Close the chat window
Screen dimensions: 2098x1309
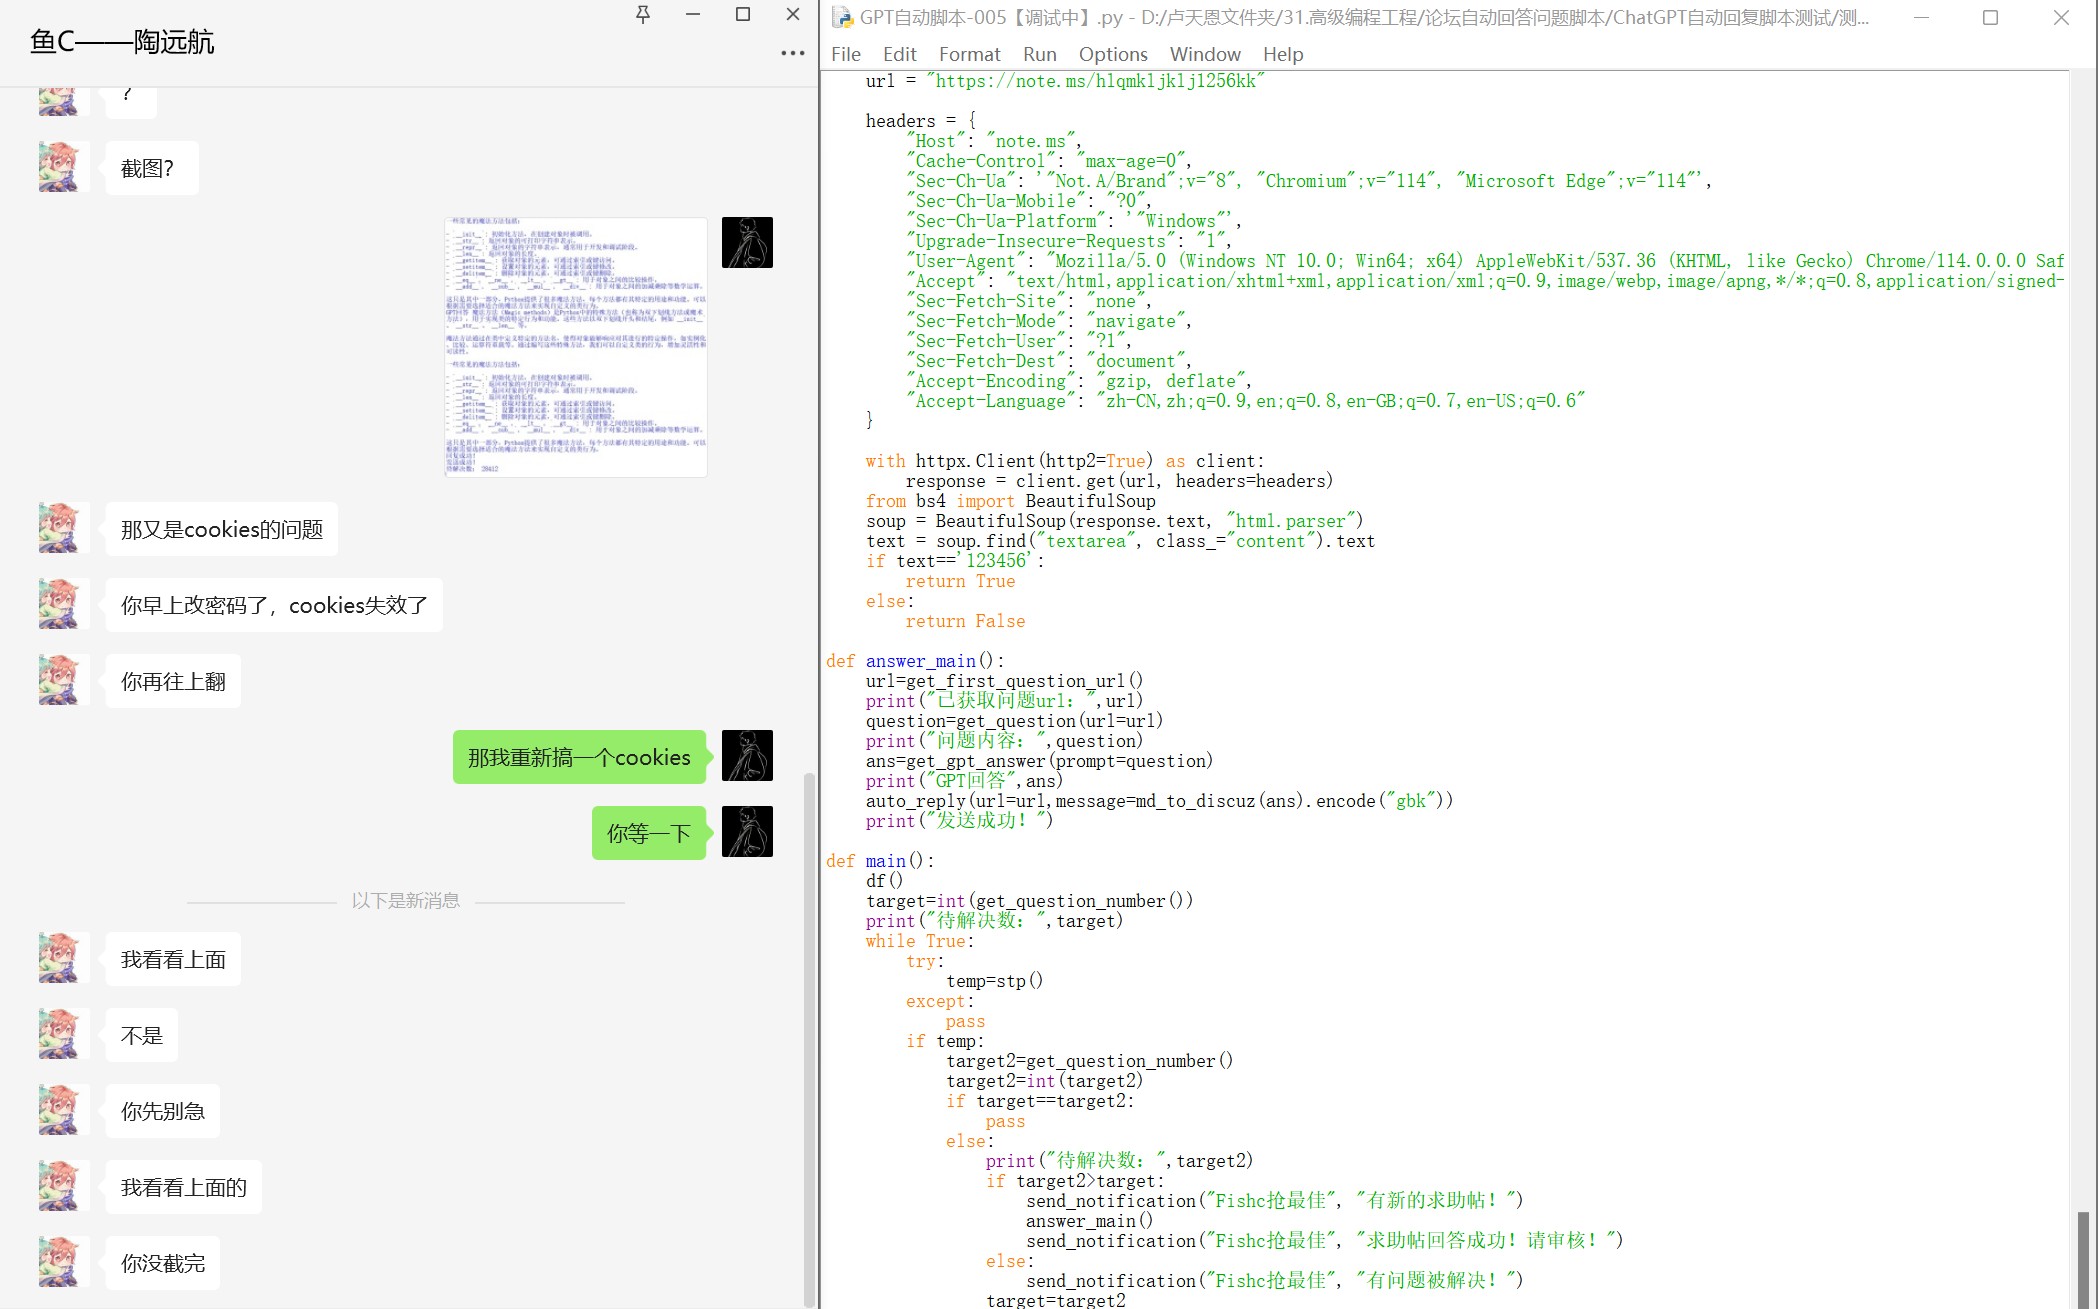(793, 14)
